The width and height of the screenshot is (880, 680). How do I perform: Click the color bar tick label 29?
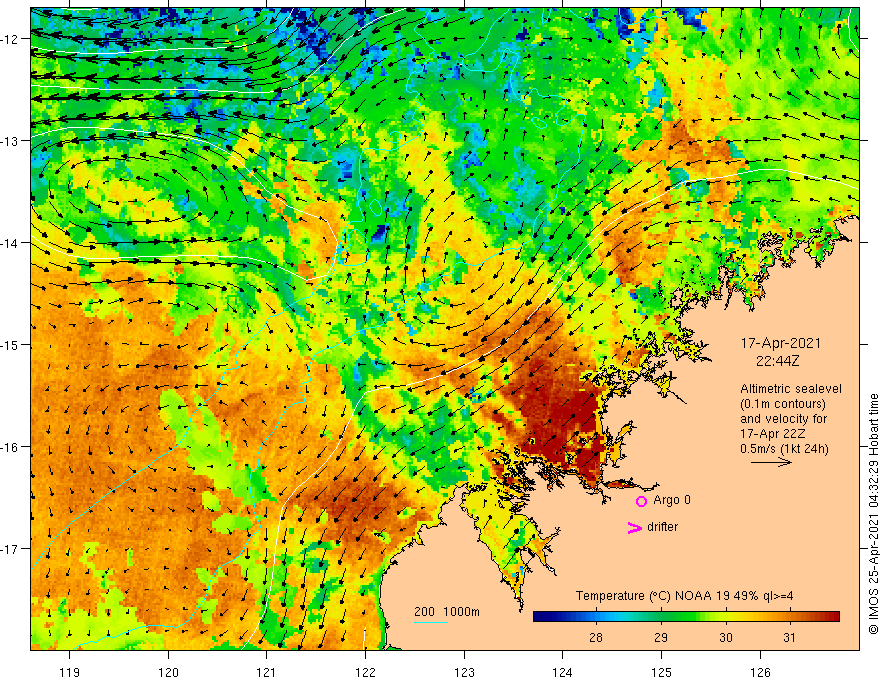click(x=661, y=638)
